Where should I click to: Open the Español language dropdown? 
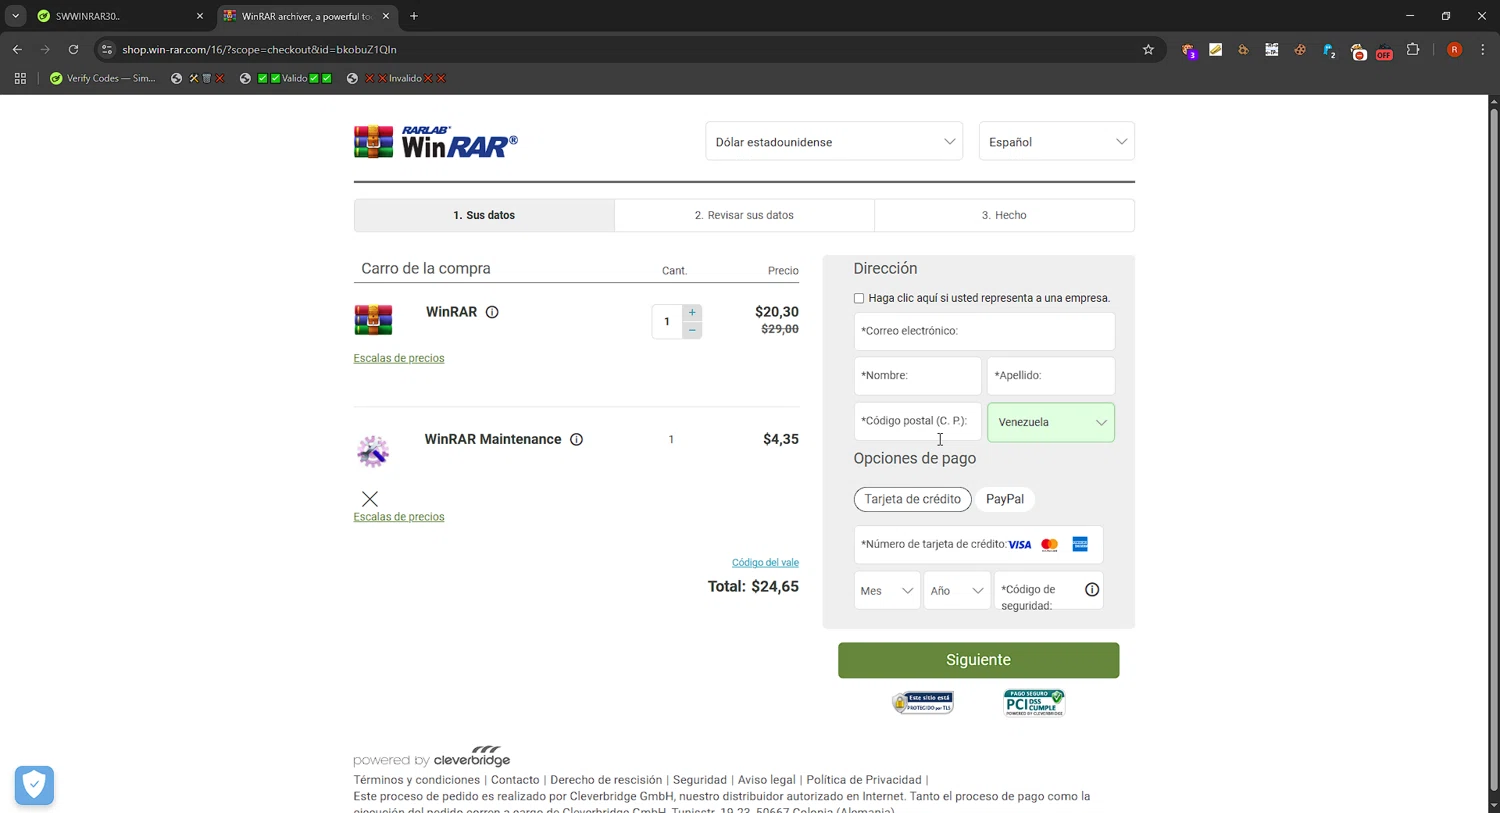click(1057, 142)
